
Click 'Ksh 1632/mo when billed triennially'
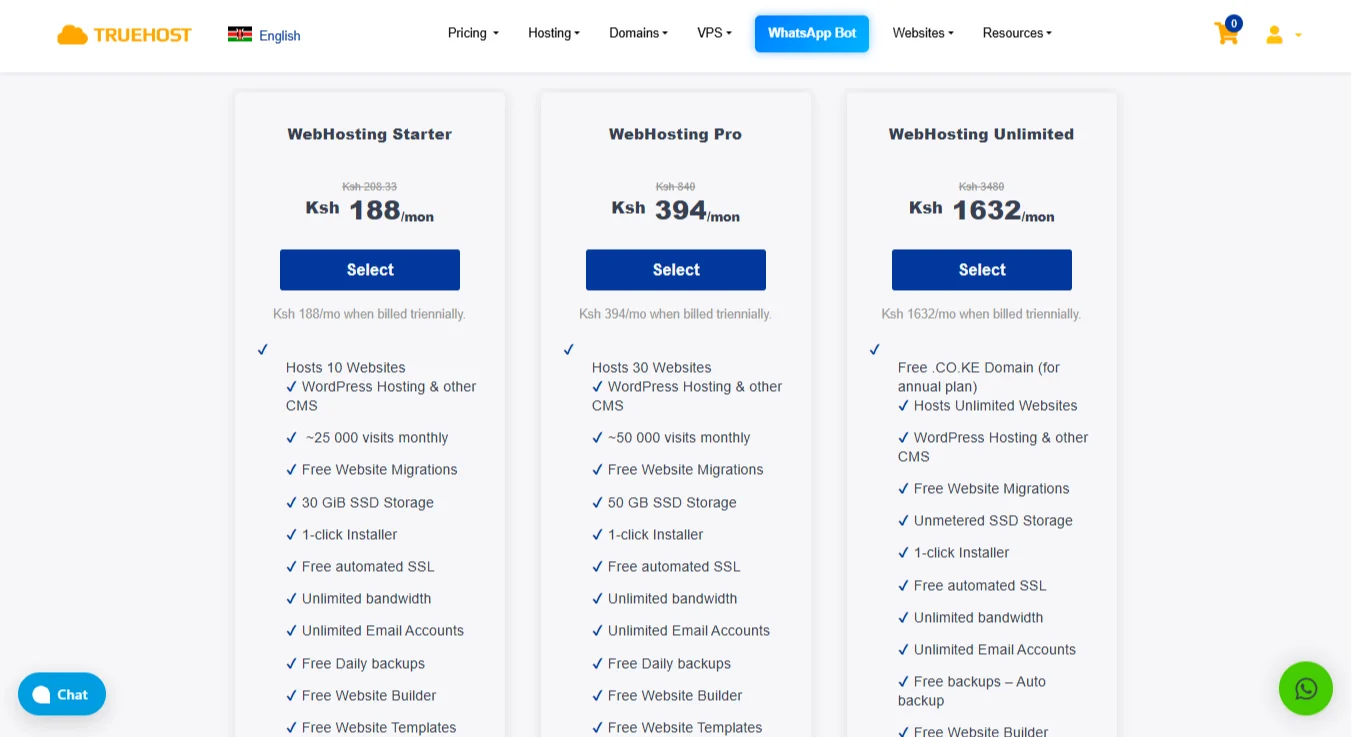pyautogui.click(x=982, y=314)
